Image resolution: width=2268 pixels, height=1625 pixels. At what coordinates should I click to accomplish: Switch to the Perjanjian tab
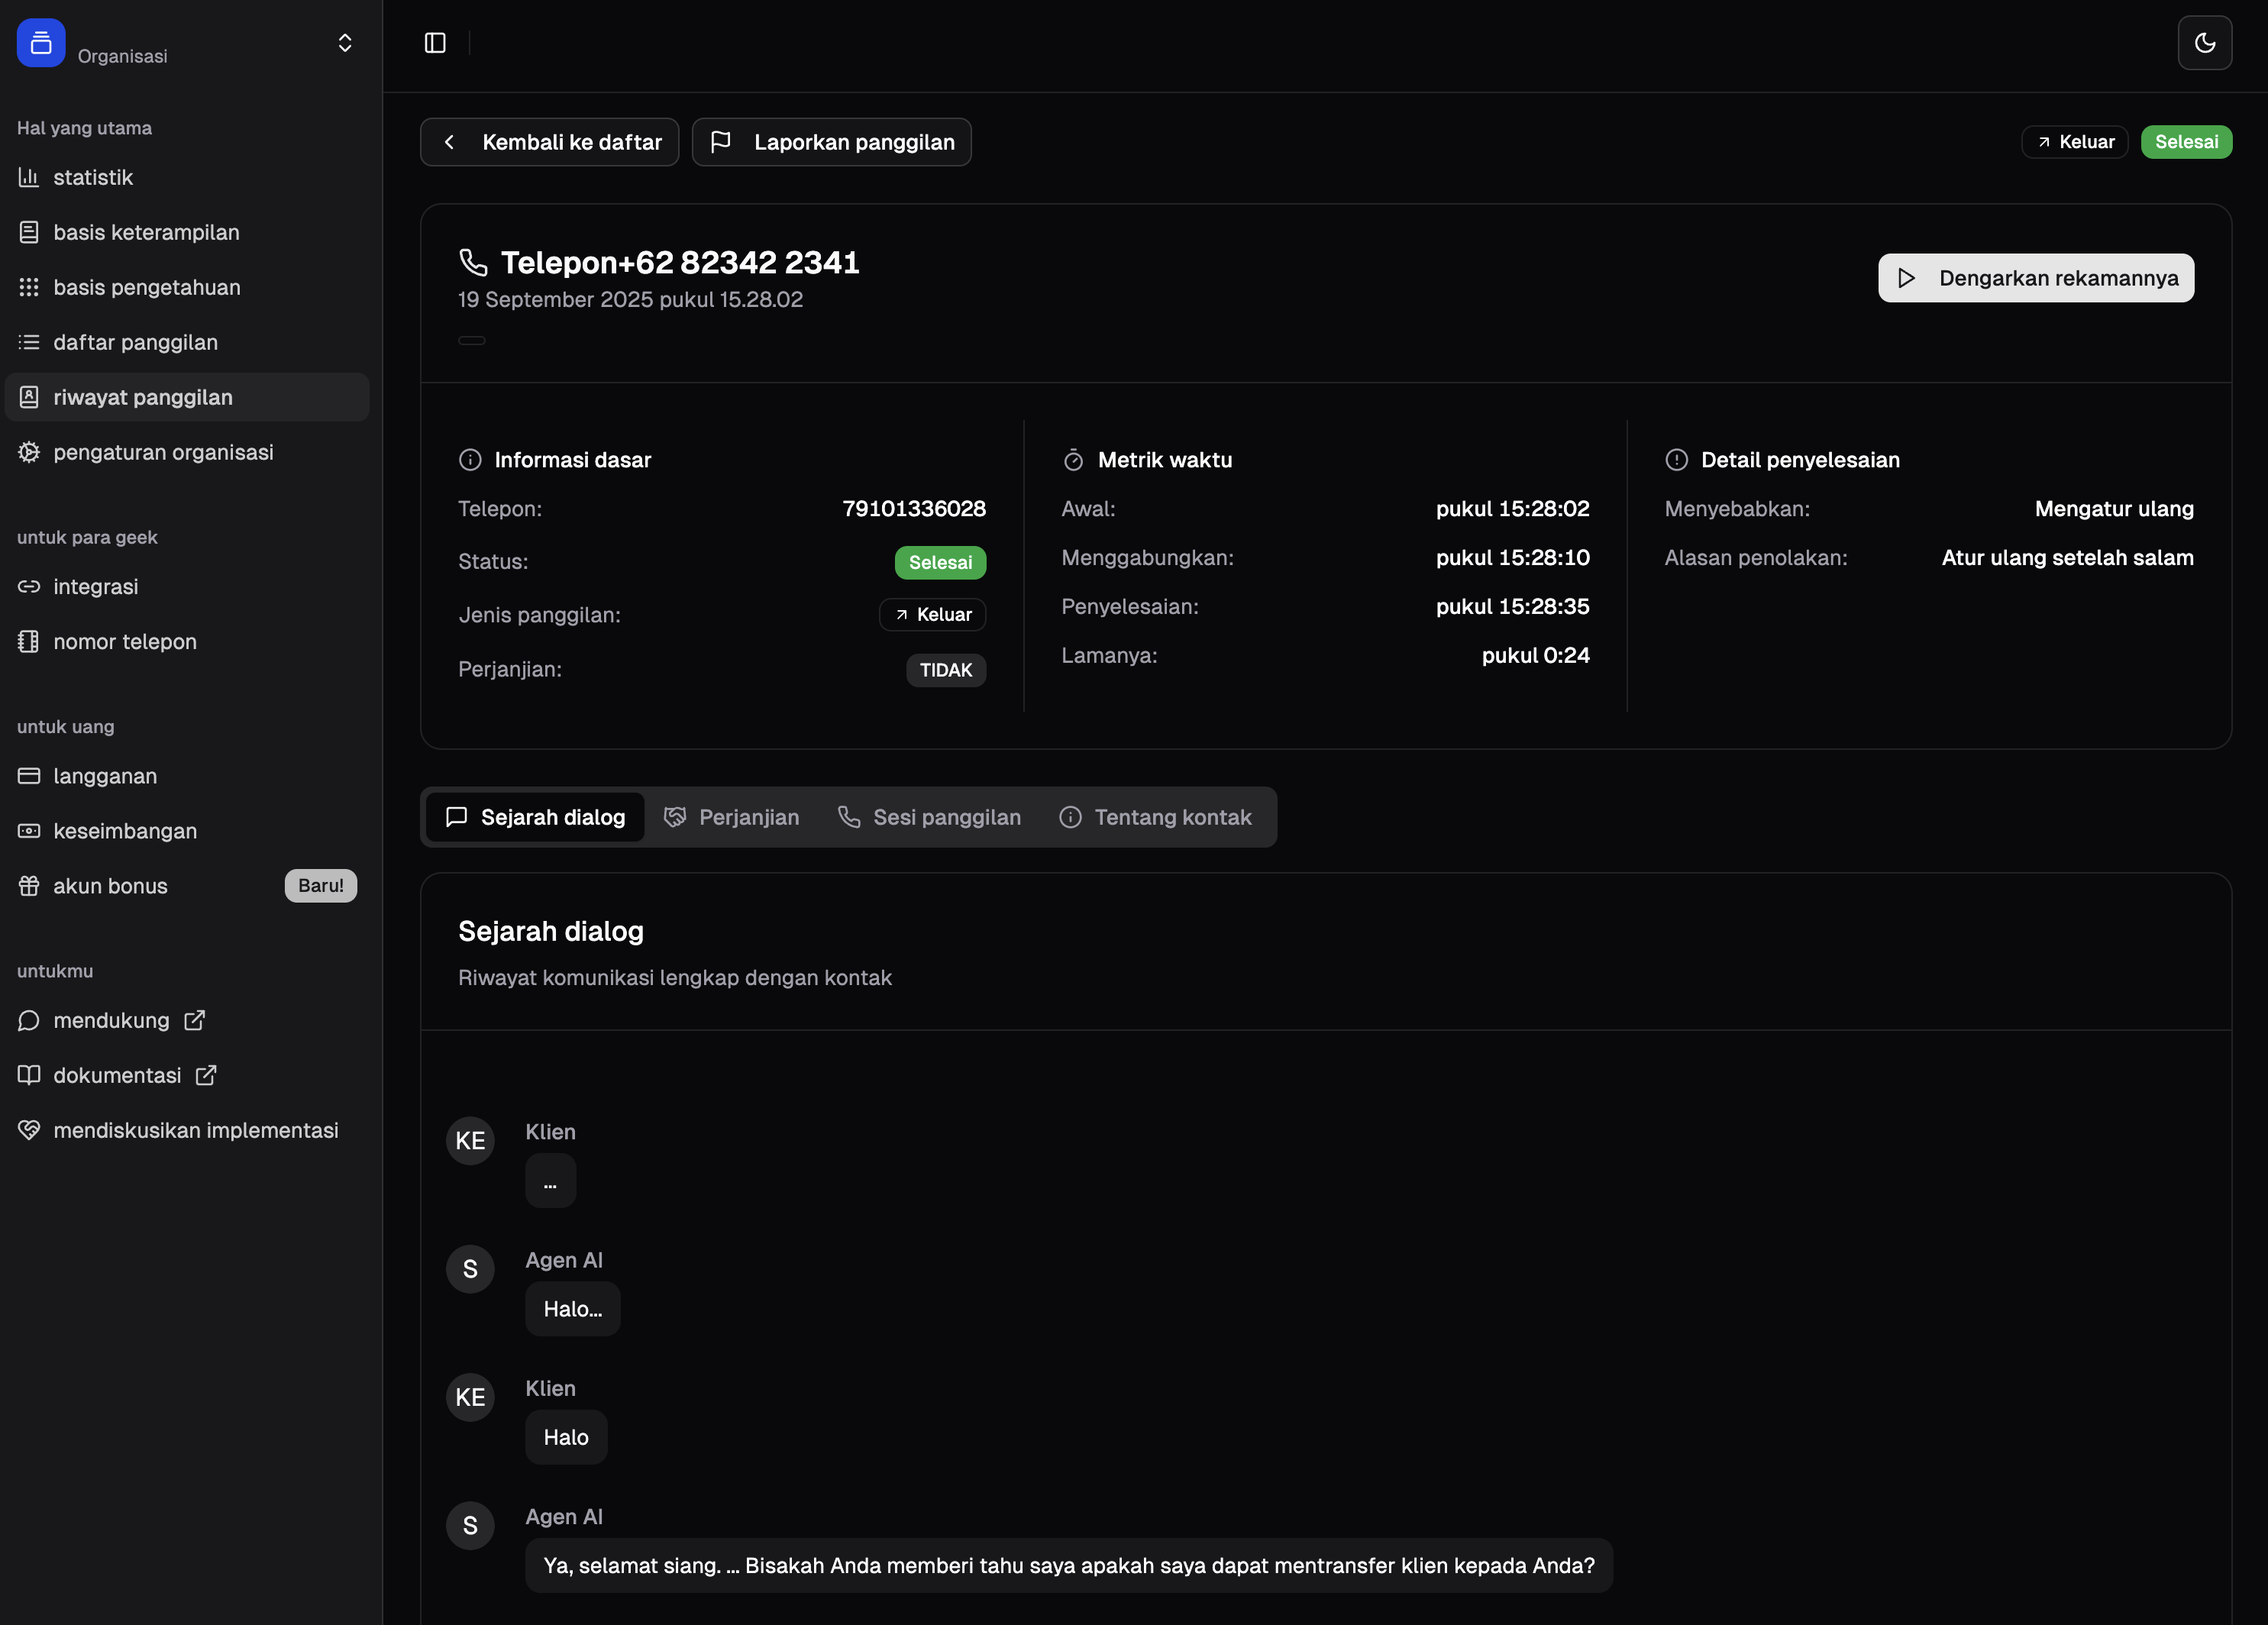[732, 817]
